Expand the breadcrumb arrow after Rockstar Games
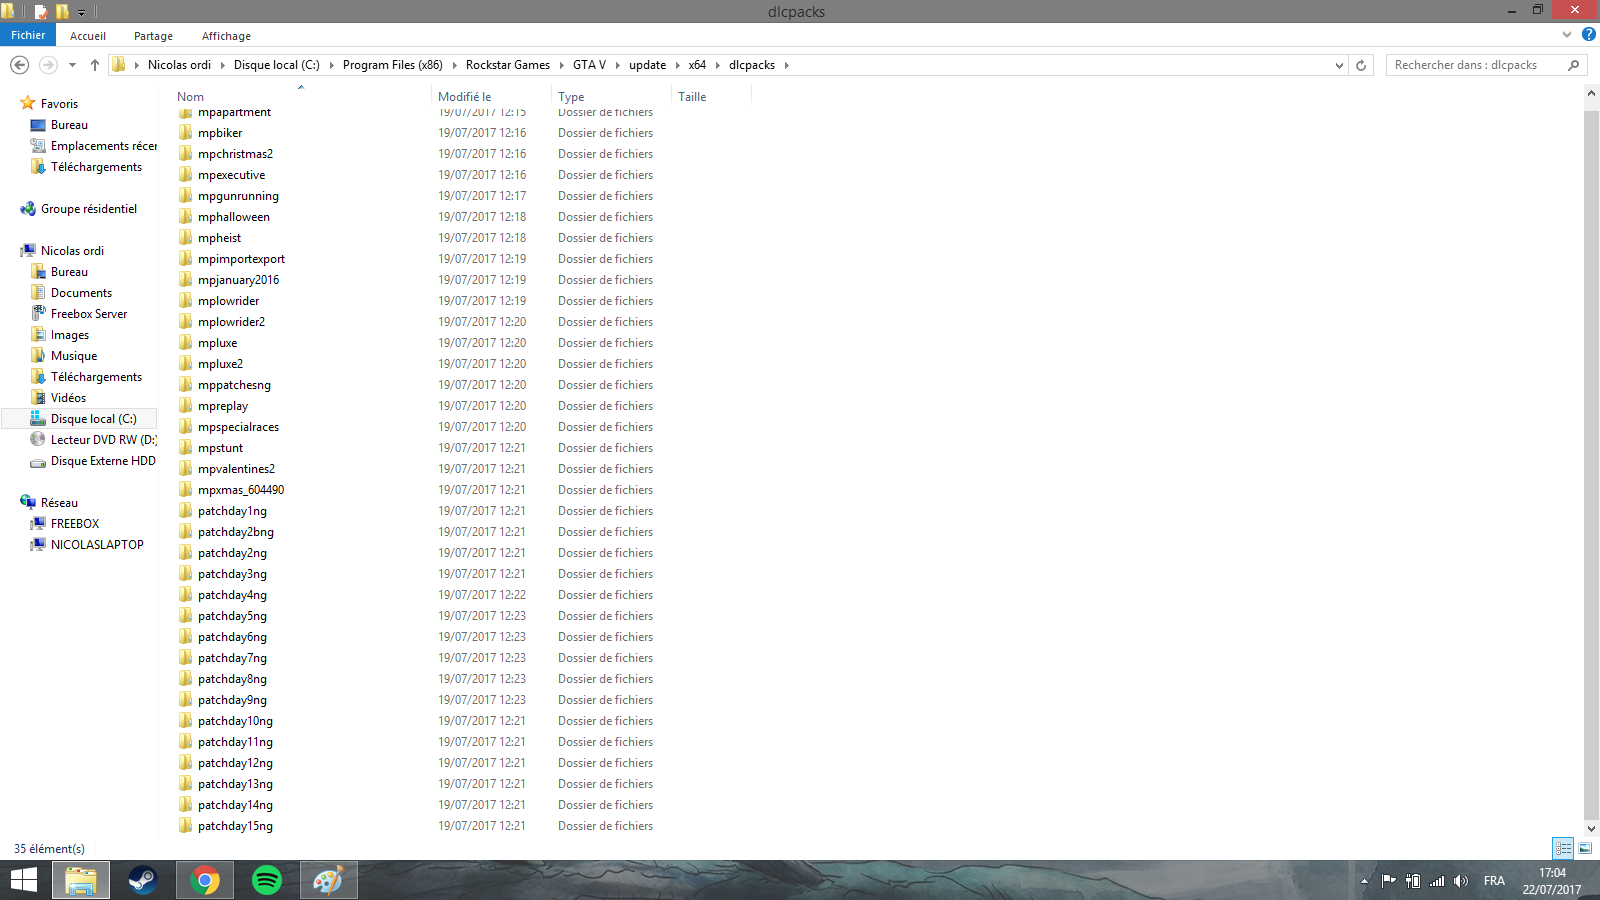This screenshot has width=1600, height=900. 561,65
